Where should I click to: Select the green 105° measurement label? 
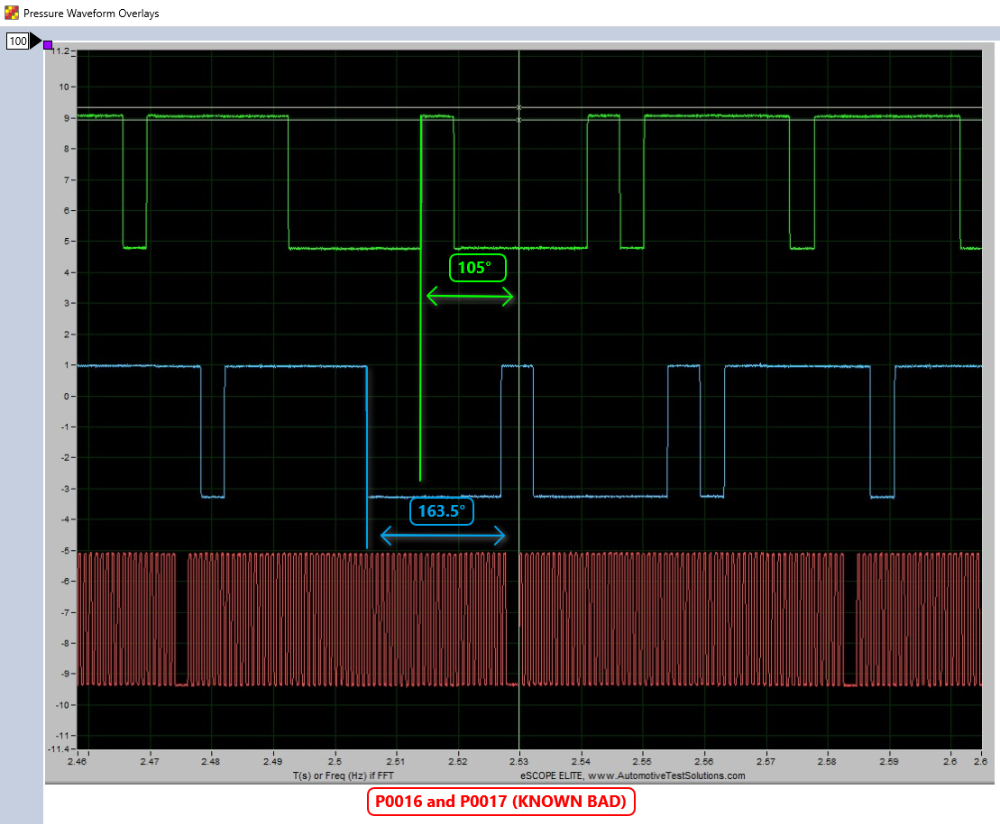[477, 267]
